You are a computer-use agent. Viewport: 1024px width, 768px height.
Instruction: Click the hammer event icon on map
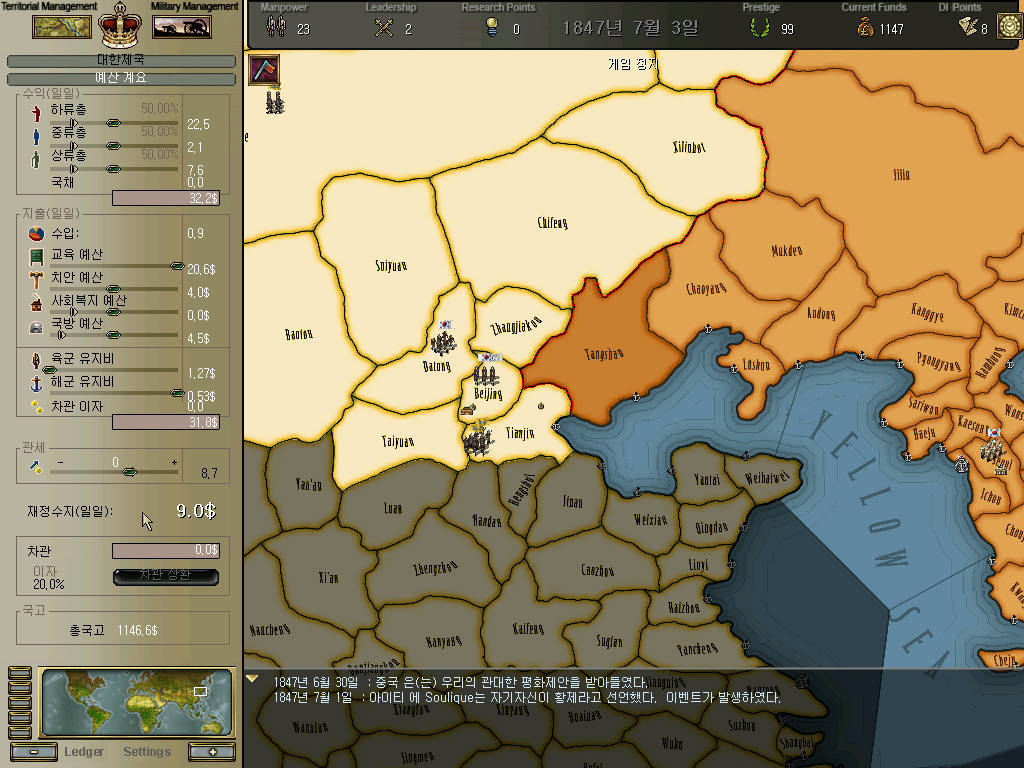tap(264, 70)
